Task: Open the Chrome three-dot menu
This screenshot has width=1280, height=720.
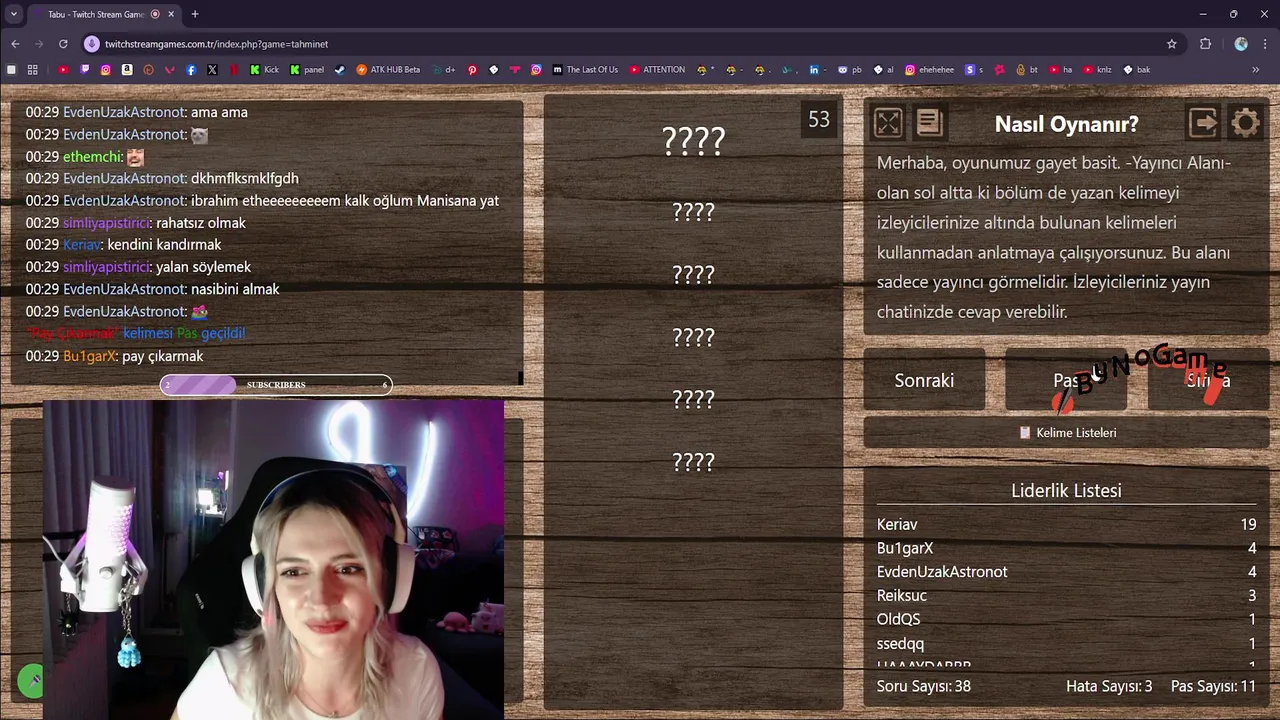Action: 1266,44
